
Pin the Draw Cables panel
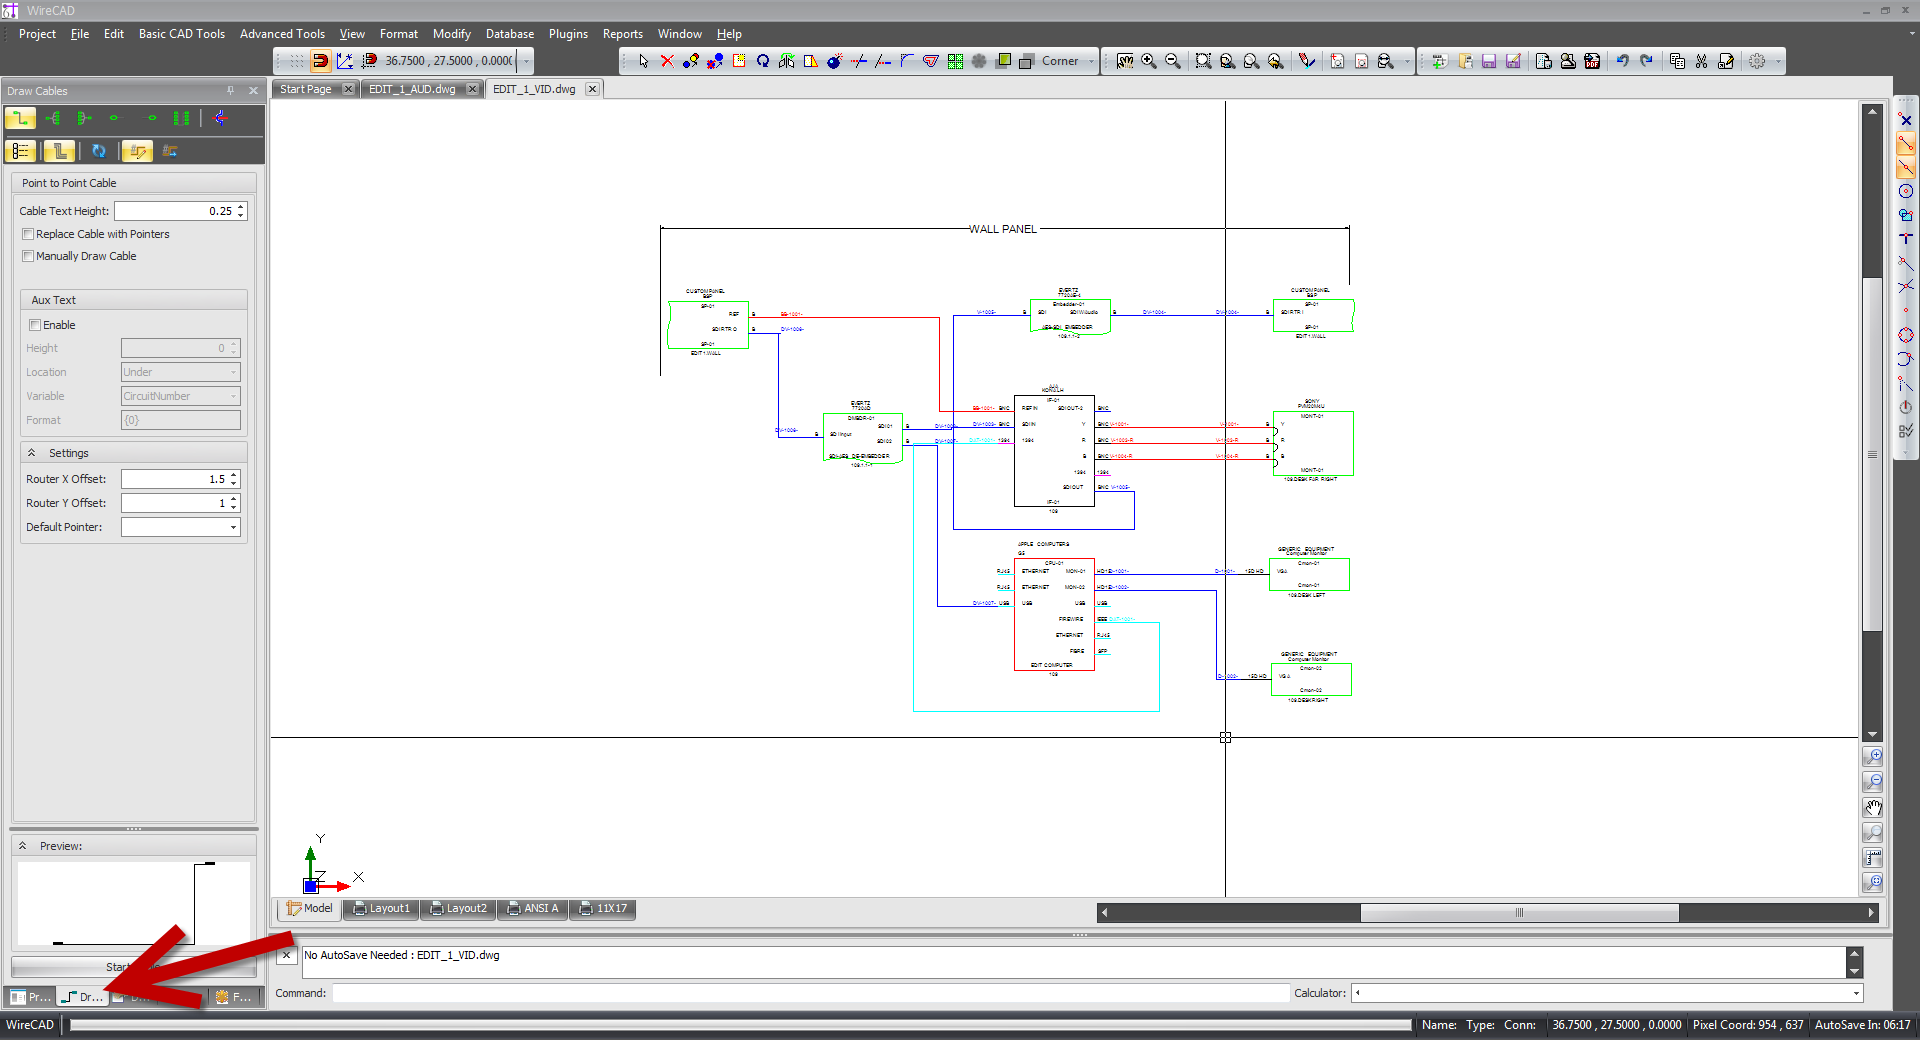pos(230,90)
